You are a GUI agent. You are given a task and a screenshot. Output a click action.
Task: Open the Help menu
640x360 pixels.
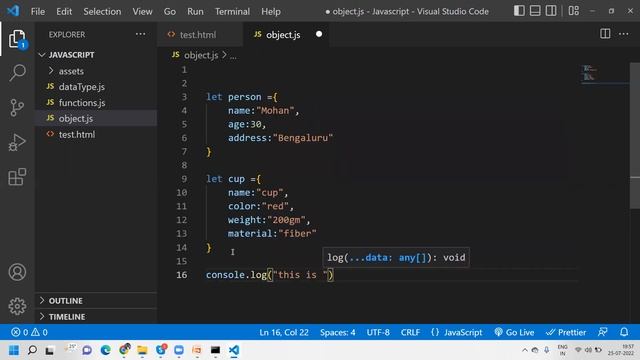point(271,11)
